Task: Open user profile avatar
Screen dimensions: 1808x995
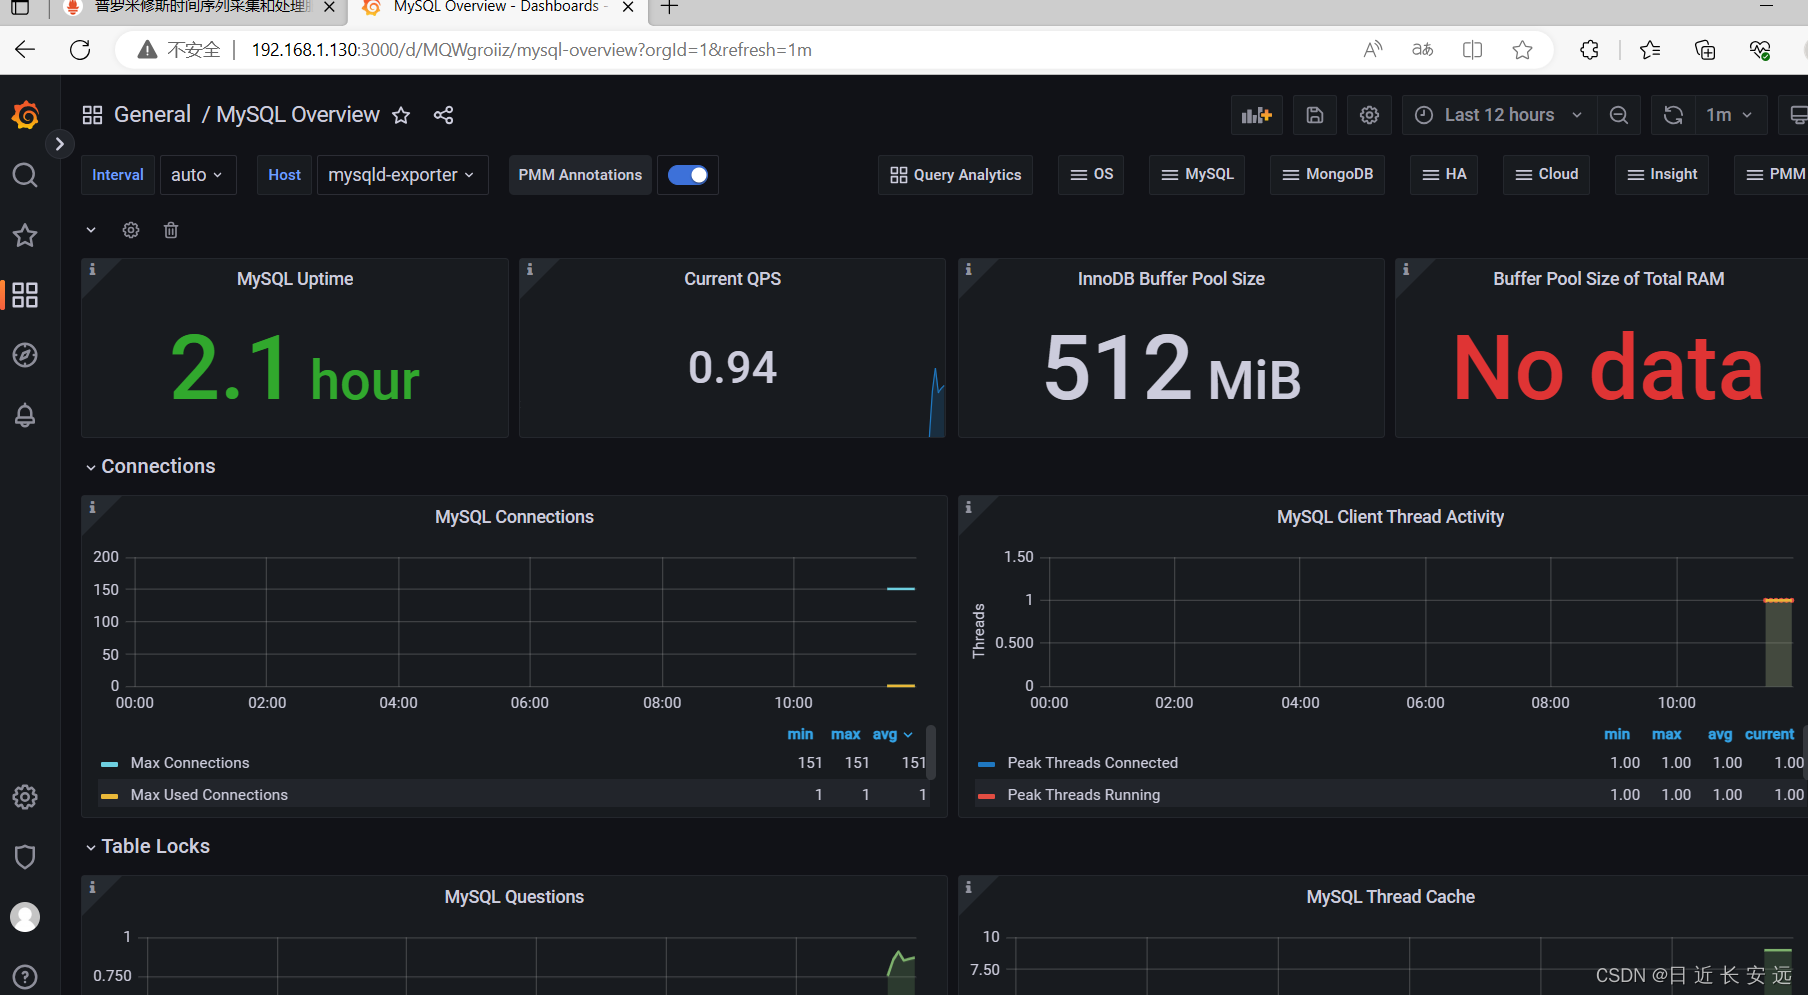Action: pos(25,917)
